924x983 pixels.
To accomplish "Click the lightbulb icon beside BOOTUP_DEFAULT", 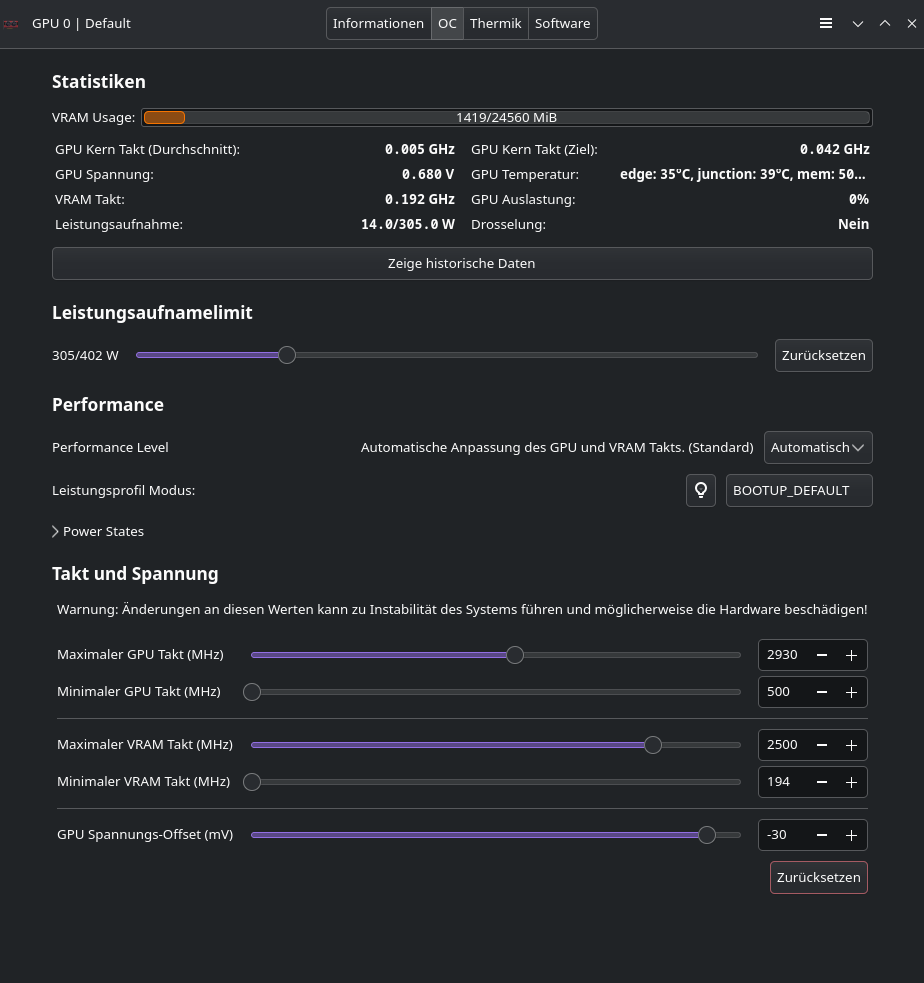I will [701, 490].
